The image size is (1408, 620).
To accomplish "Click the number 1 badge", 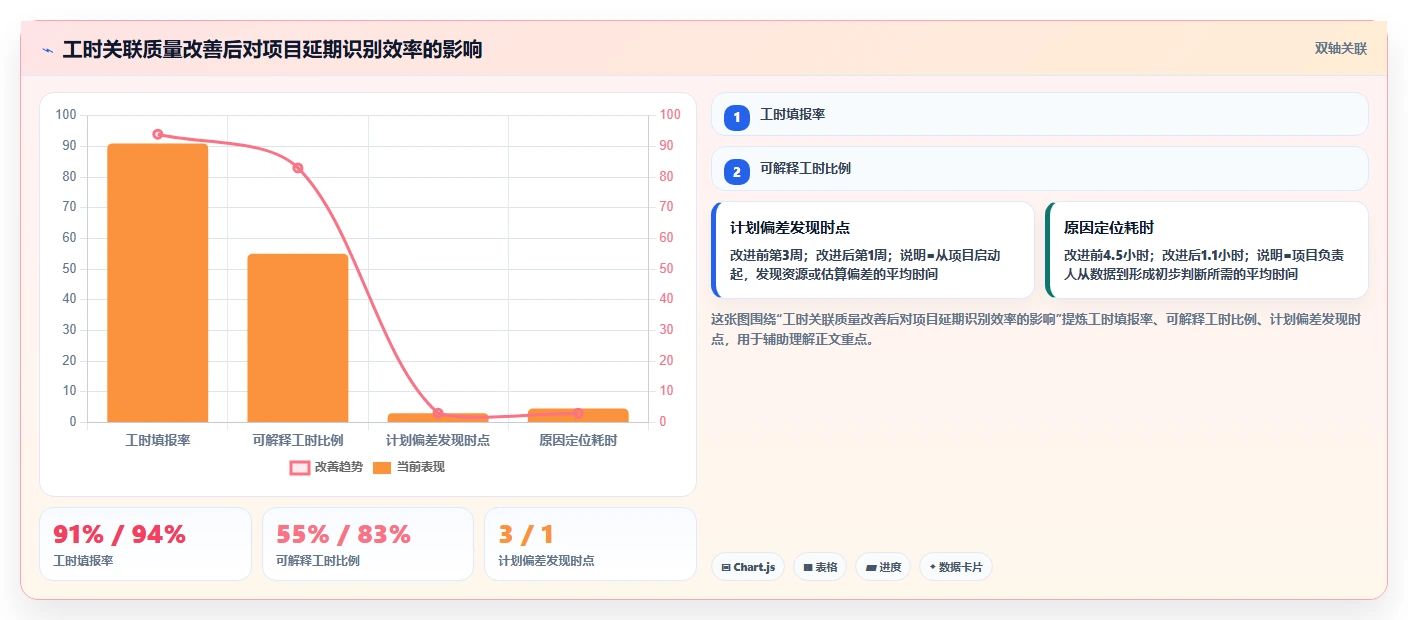I will [737, 118].
